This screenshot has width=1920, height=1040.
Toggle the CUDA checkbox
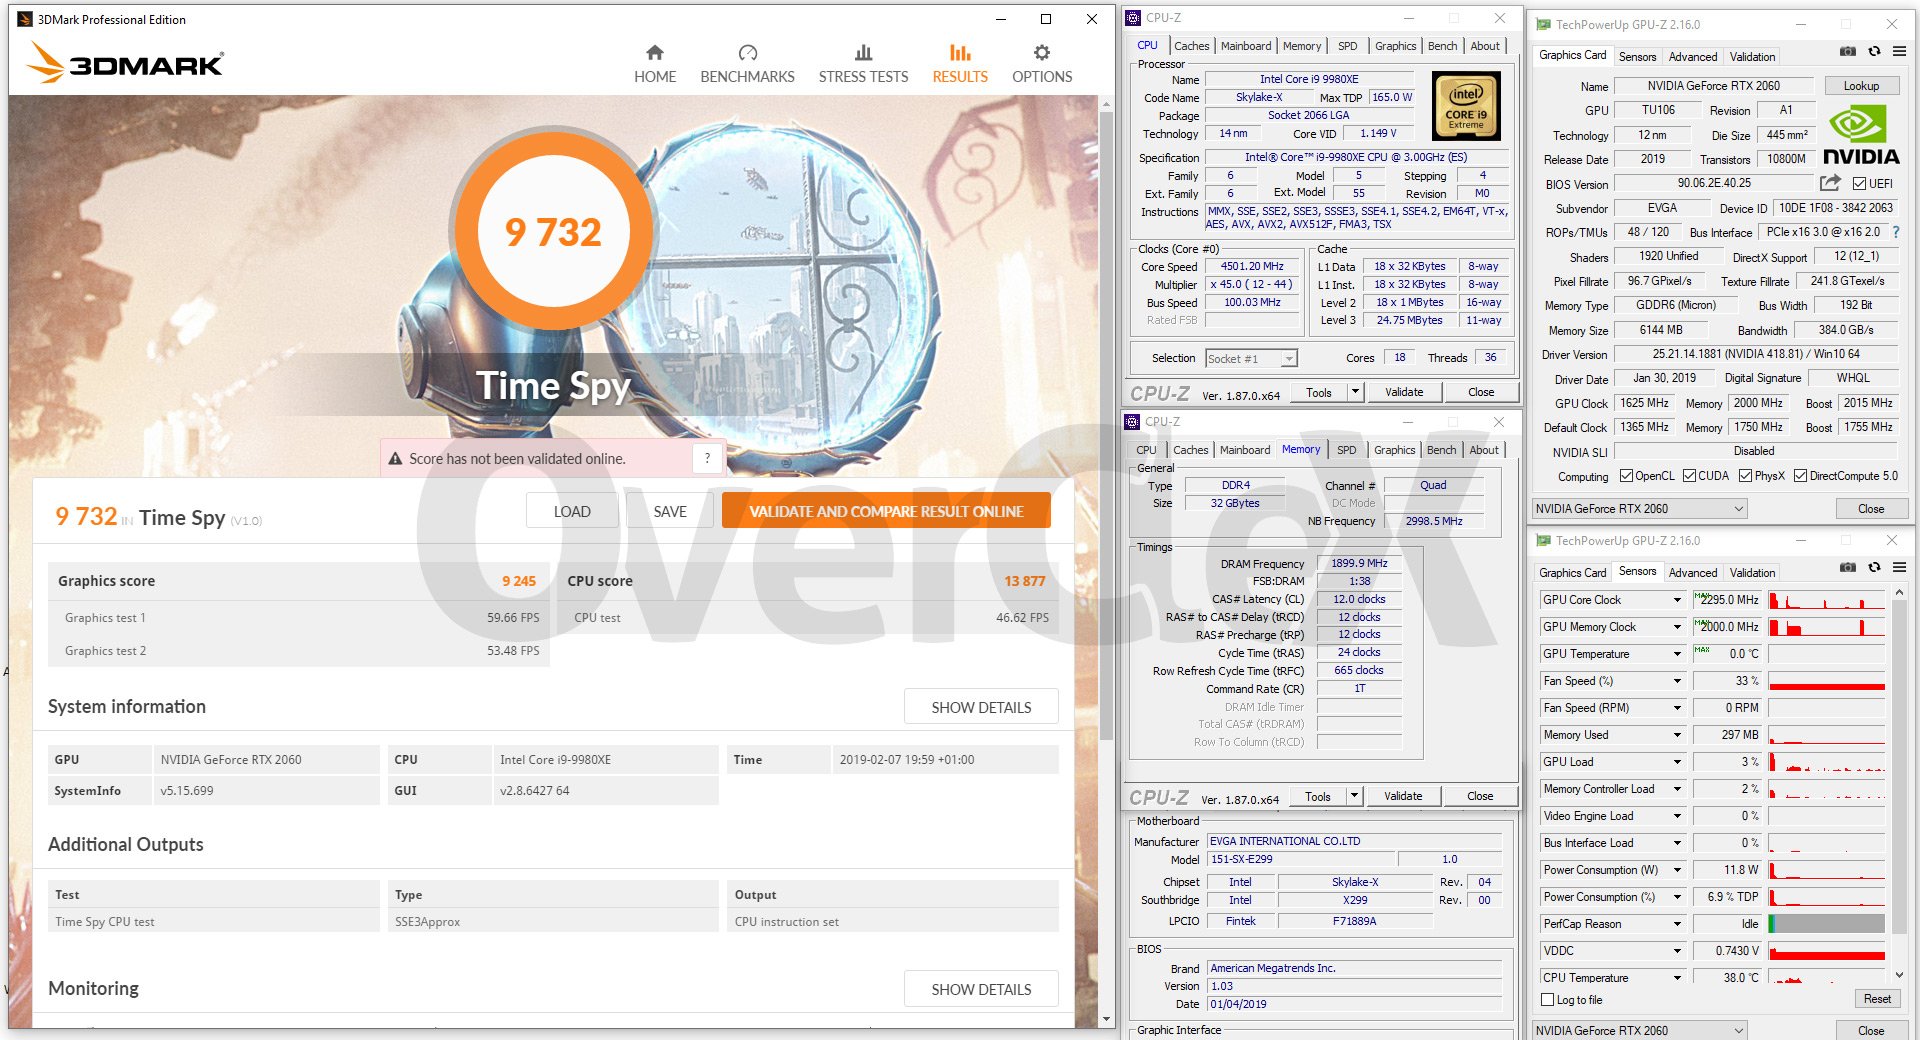point(1689,476)
